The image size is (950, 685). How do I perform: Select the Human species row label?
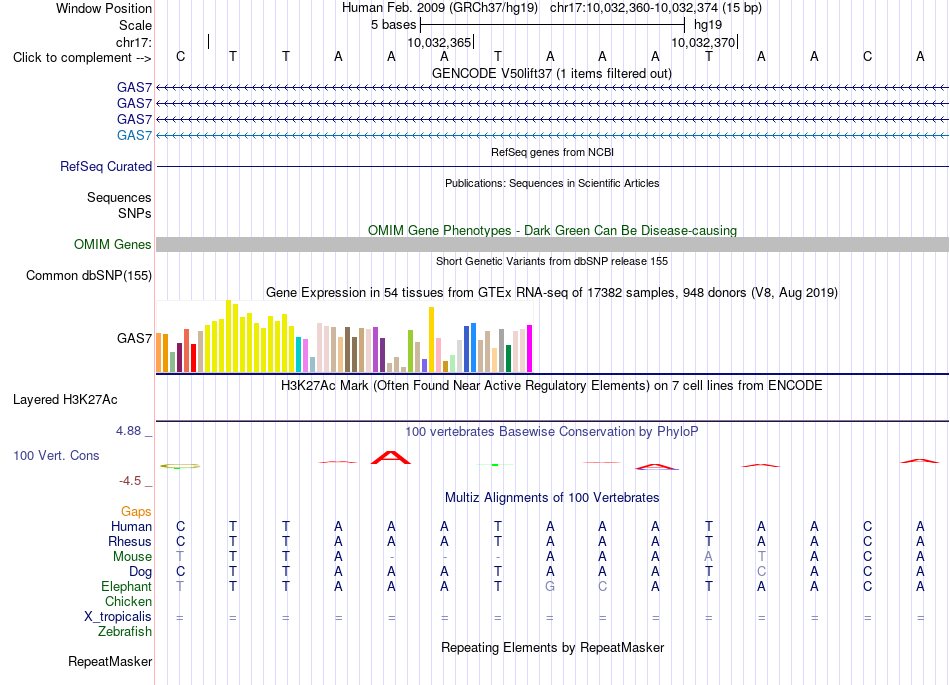click(x=131, y=526)
